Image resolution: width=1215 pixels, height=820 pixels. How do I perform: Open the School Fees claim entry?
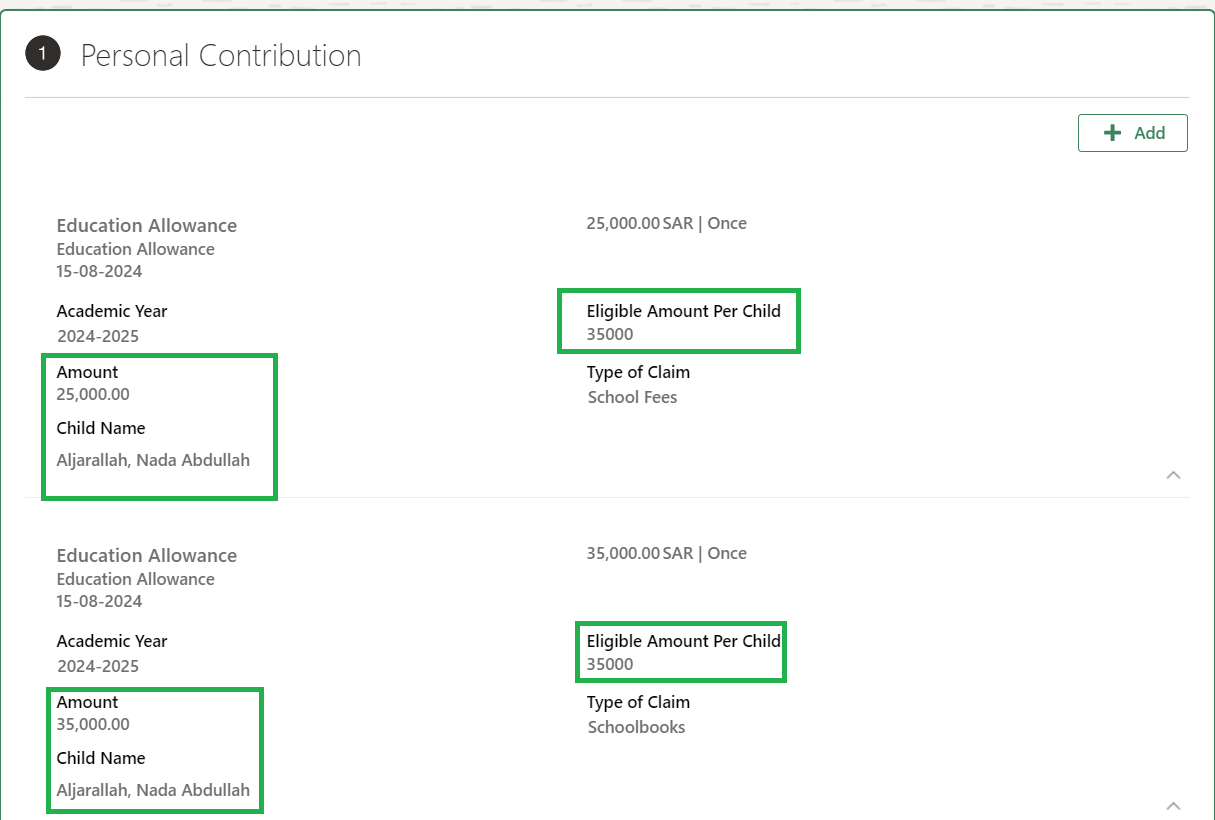(632, 397)
